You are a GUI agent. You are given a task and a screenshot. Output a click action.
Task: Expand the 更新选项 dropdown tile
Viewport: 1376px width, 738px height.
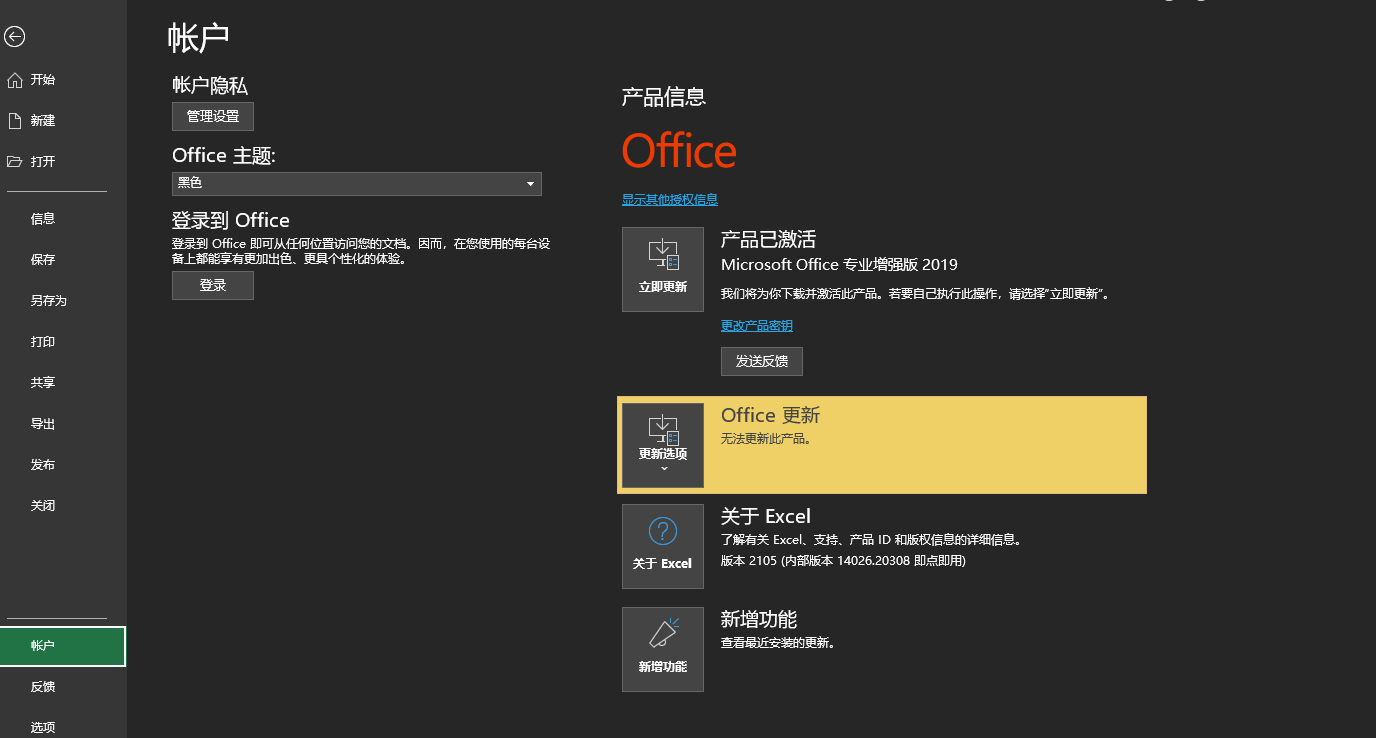click(663, 445)
